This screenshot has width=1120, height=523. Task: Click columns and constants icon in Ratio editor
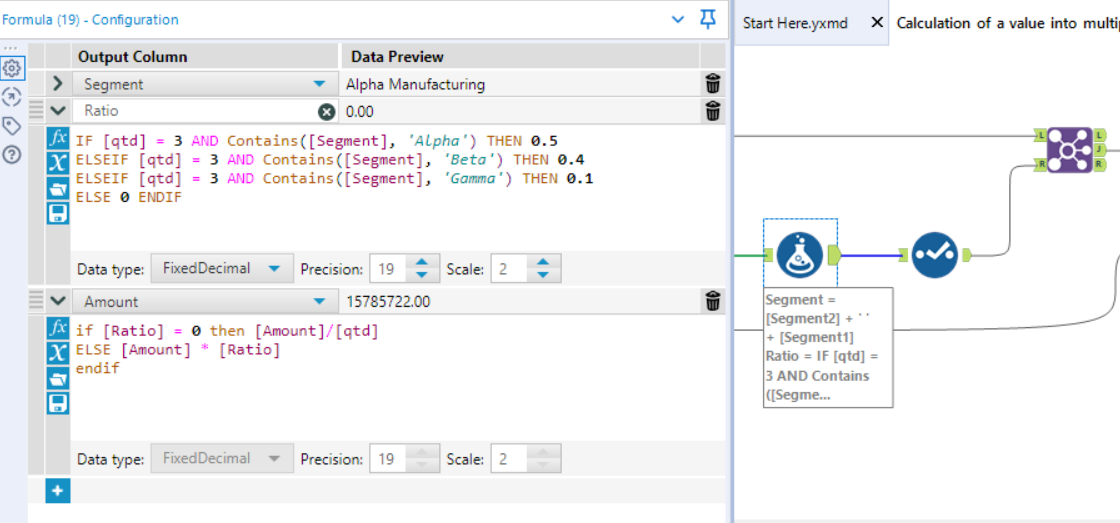[x=58, y=163]
